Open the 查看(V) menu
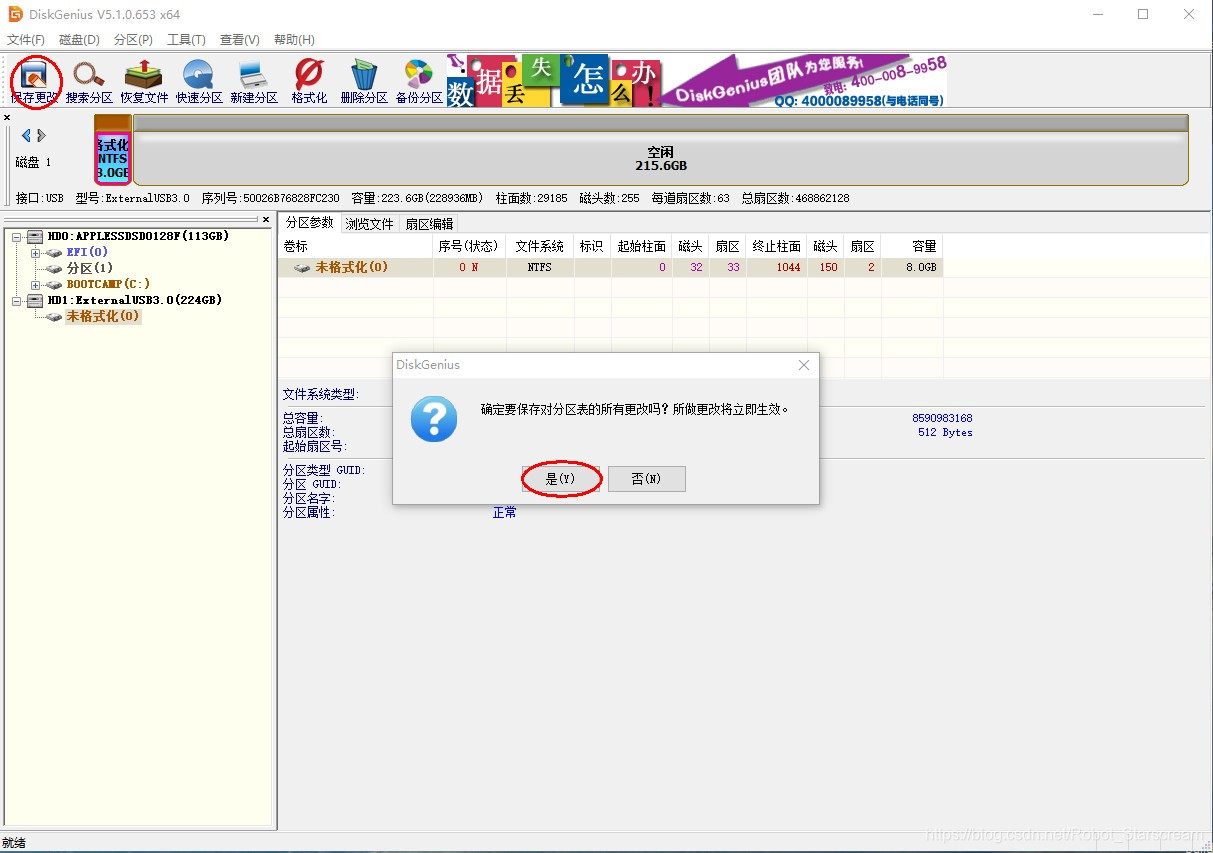 point(239,40)
